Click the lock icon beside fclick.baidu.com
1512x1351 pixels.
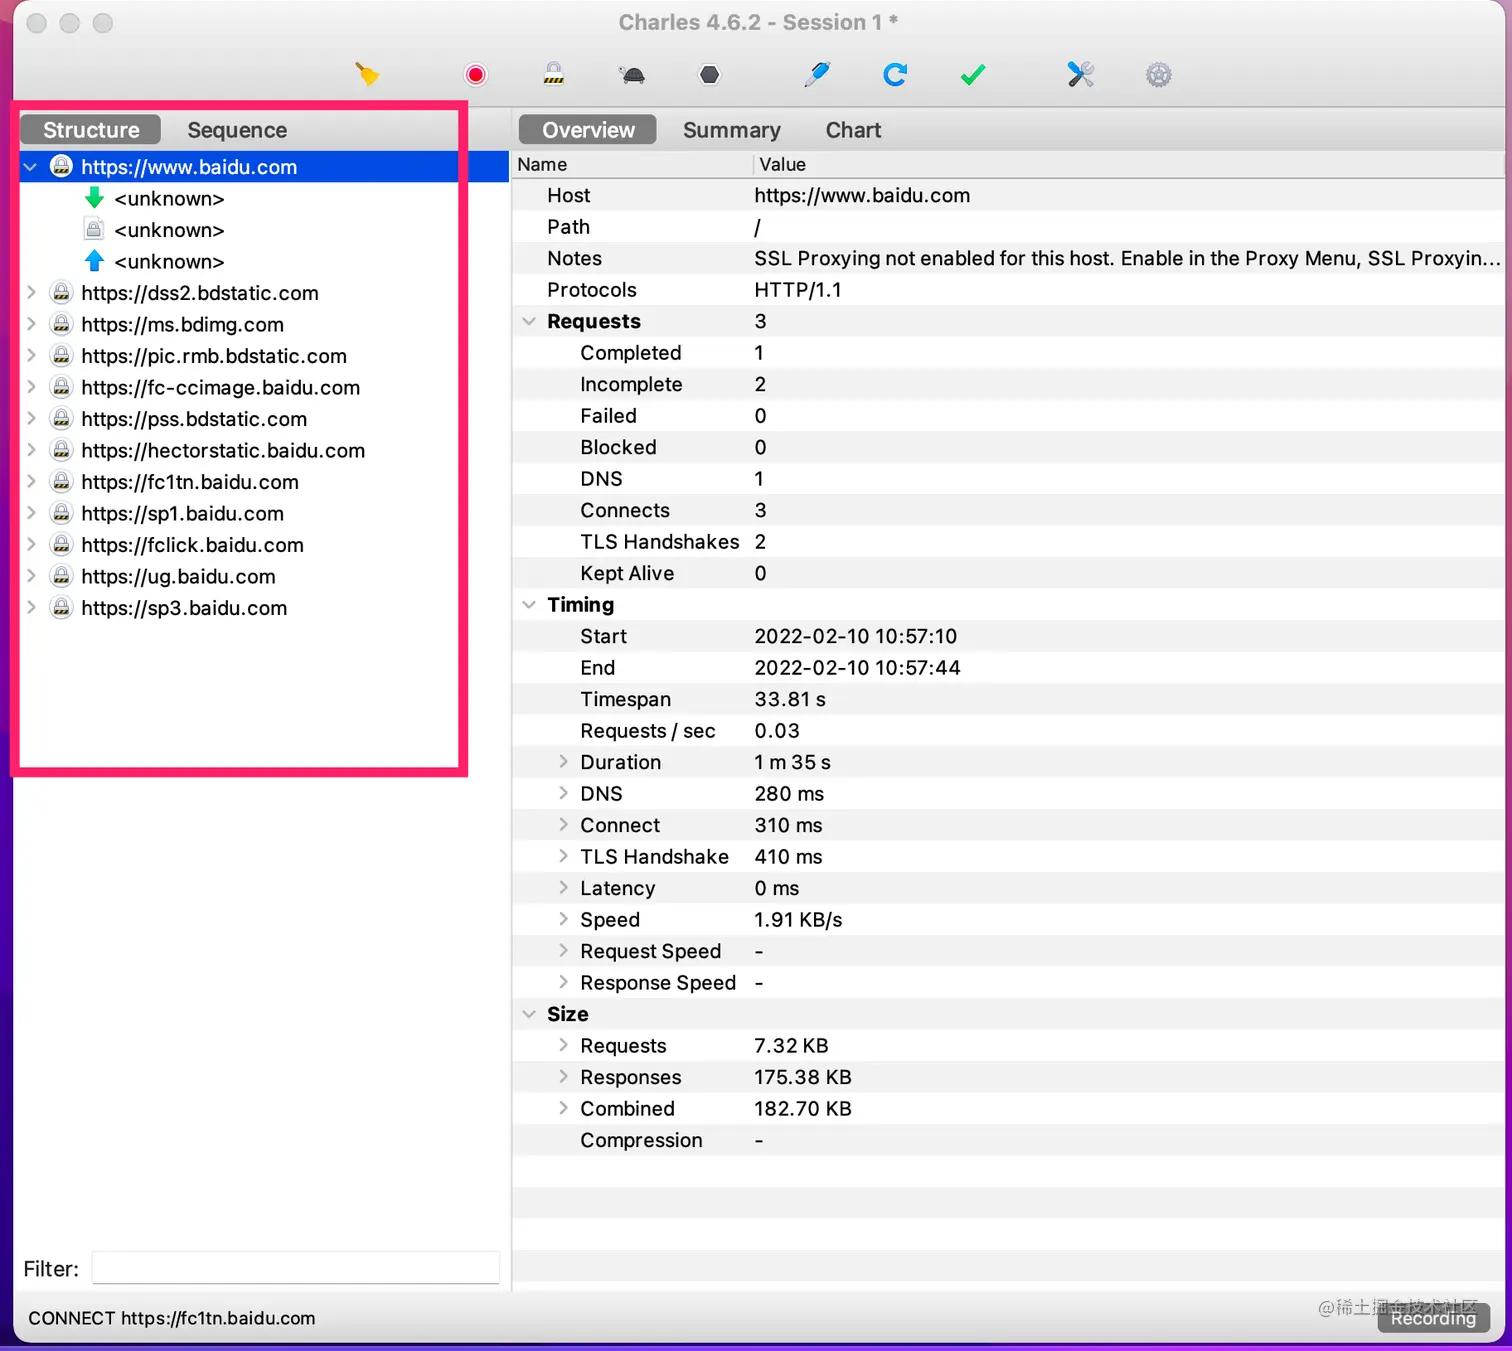61,545
